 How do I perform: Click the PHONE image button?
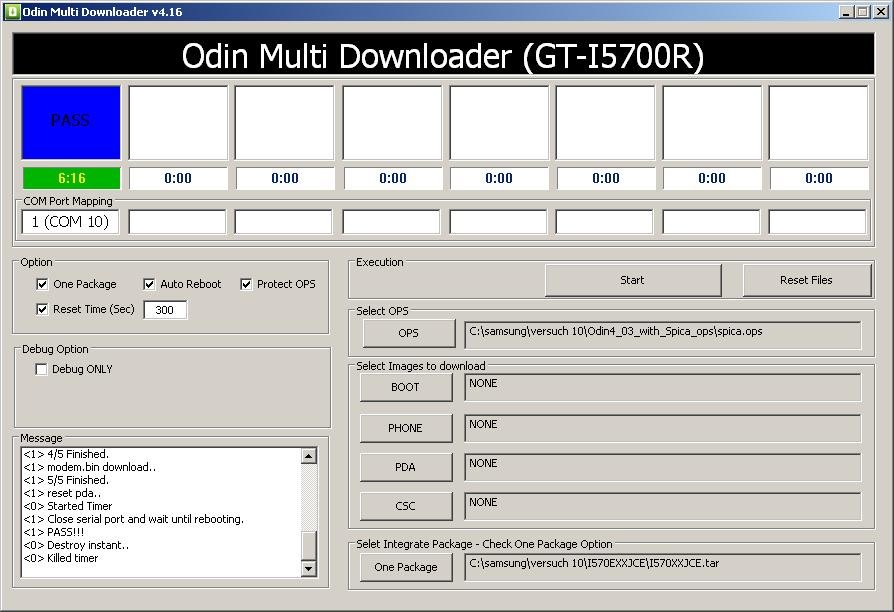click(x=406, y=428)
